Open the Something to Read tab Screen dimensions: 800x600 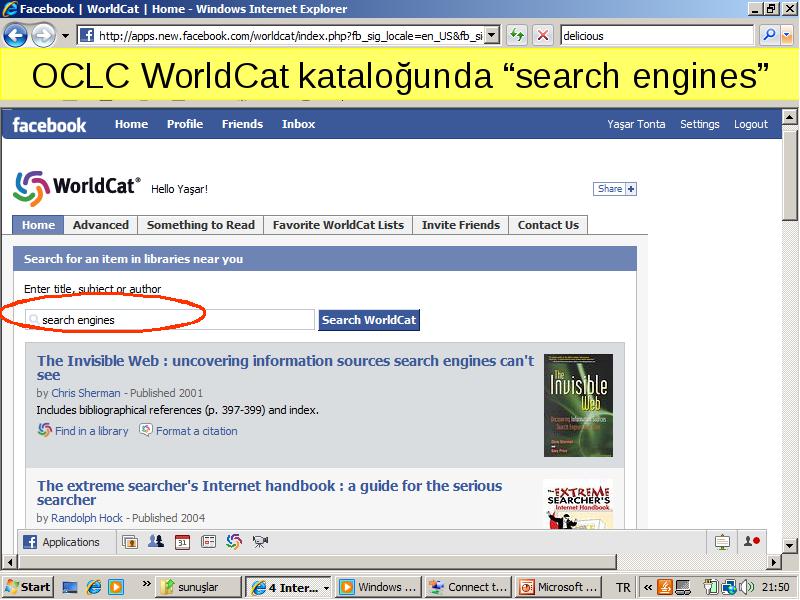pos(201,225)
